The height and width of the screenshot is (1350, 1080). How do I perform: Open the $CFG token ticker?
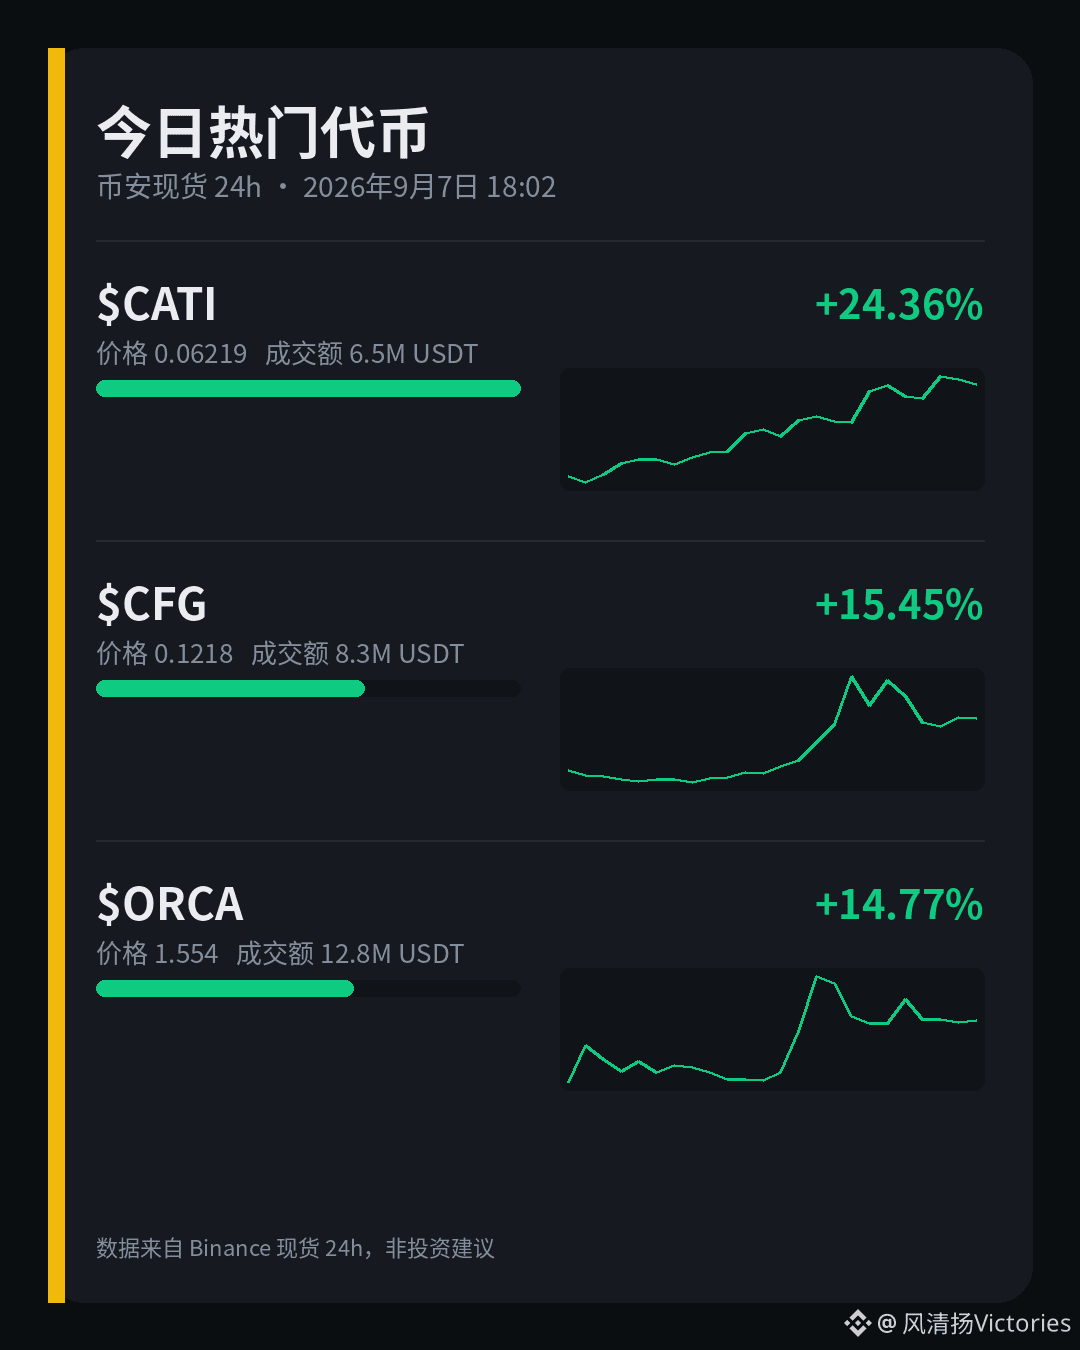click(151, 604)
